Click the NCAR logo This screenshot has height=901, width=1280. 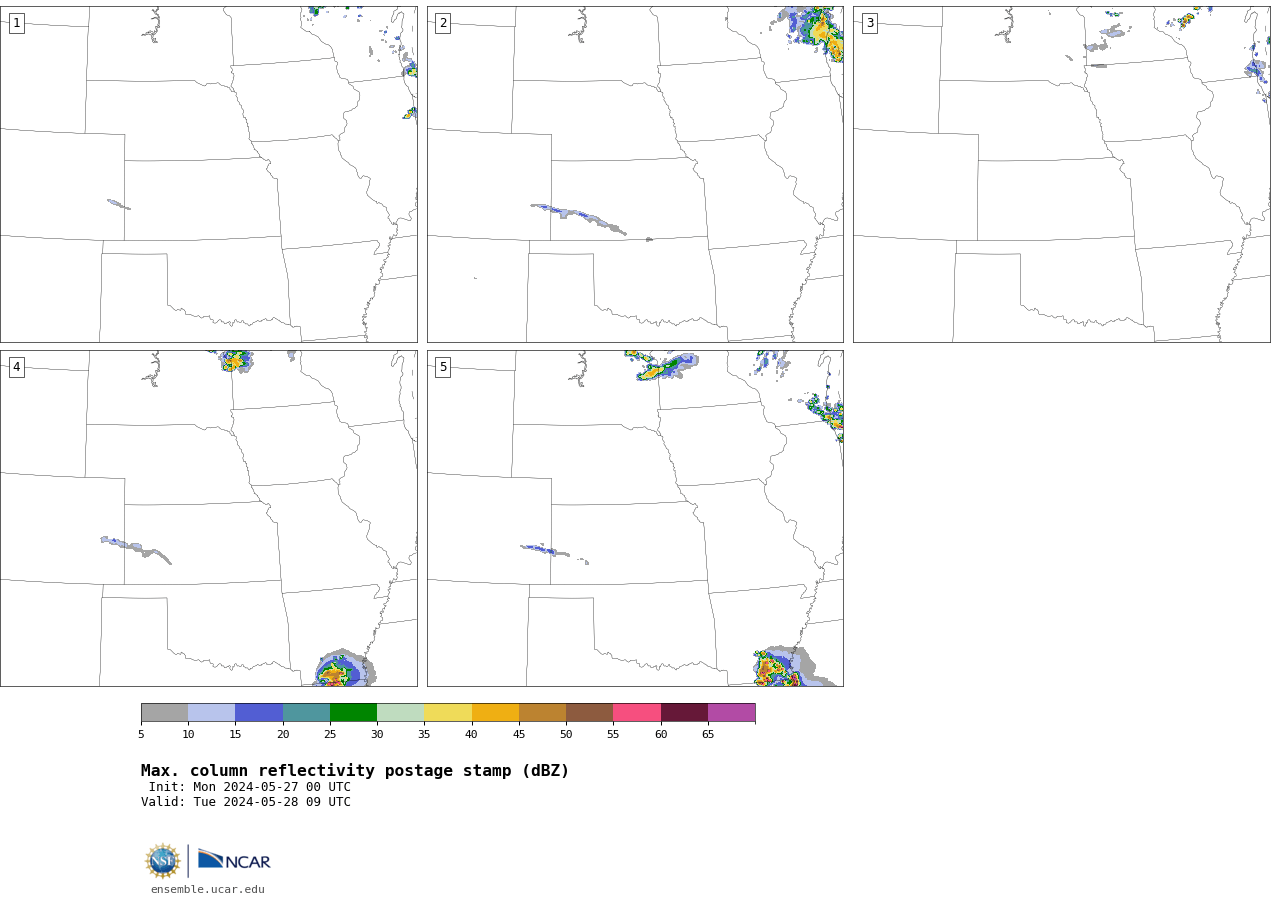[234, 860]
